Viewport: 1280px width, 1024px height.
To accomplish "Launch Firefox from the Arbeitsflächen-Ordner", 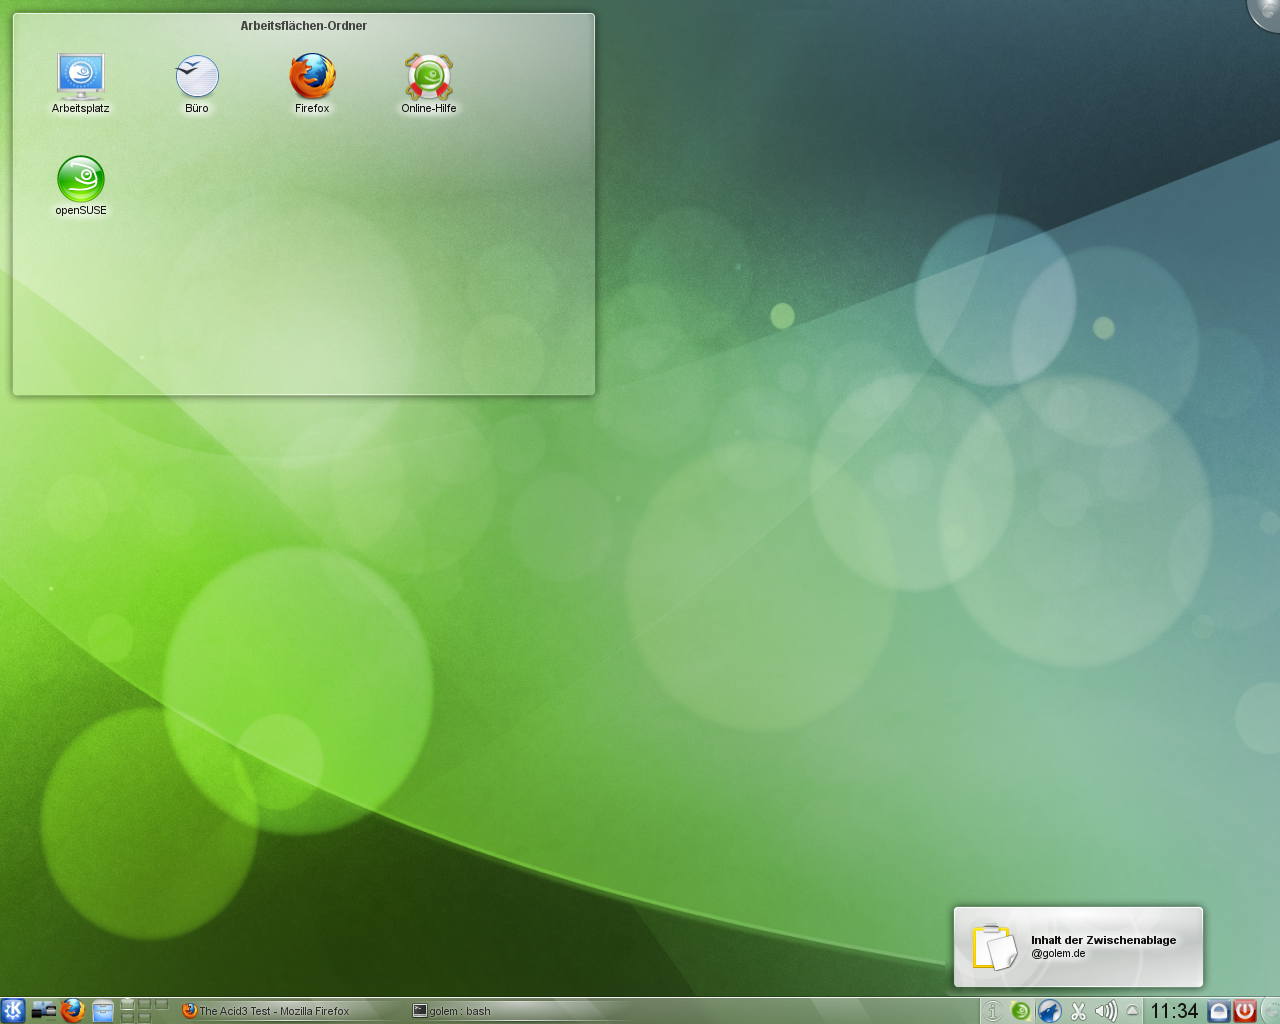I will coord(312,78).
